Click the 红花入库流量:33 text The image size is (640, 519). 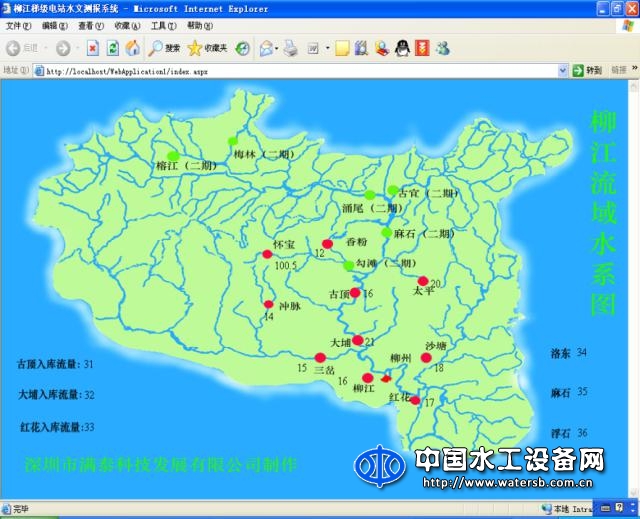coord(58,427)
